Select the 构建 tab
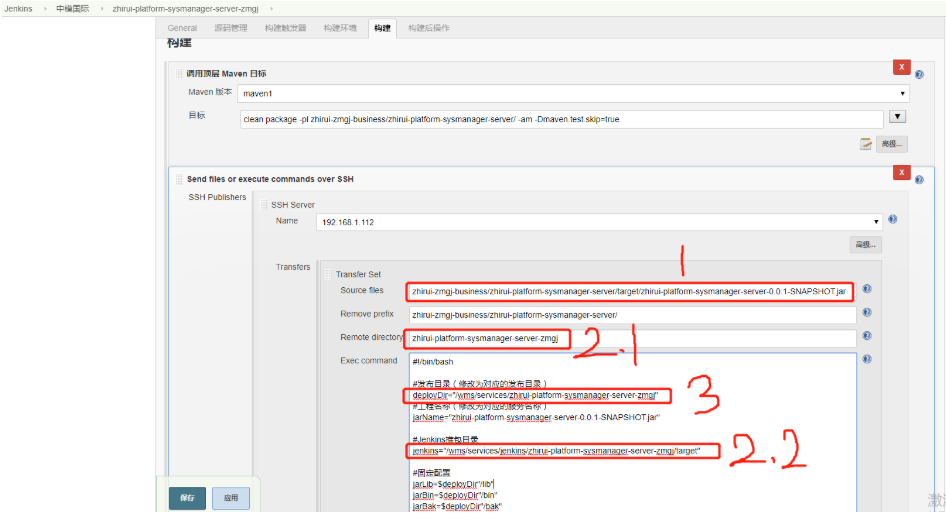Screen dimensions: 946x515 [x=382, y=28]
